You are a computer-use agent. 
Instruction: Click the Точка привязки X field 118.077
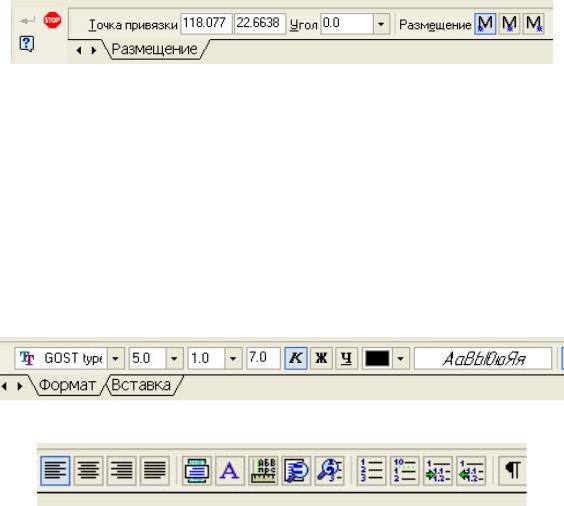pos(206,24)
